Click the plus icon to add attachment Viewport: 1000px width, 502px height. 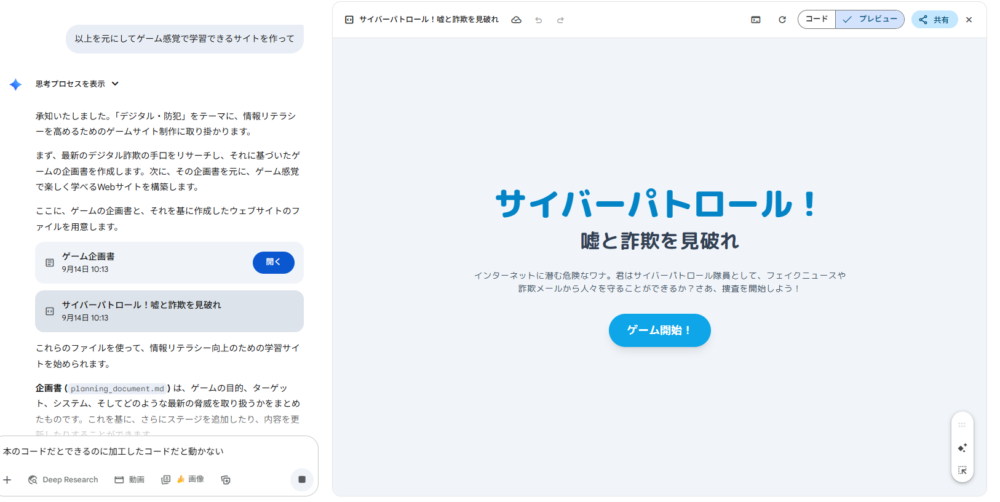tap(8, 479)
